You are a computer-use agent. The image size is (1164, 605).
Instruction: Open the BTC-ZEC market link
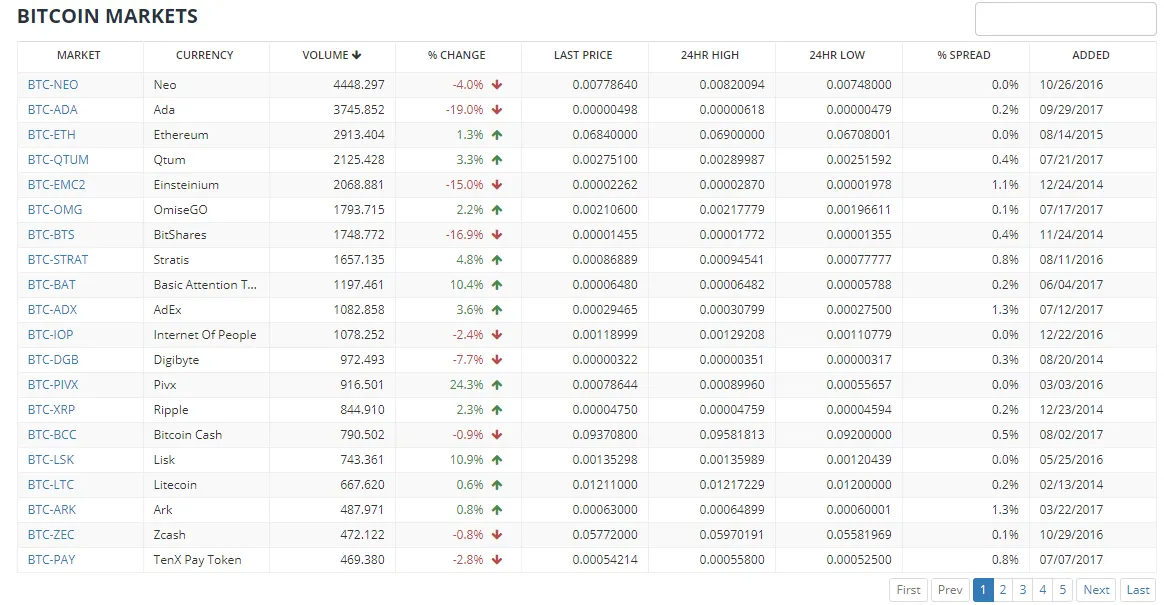coord(51,534)
